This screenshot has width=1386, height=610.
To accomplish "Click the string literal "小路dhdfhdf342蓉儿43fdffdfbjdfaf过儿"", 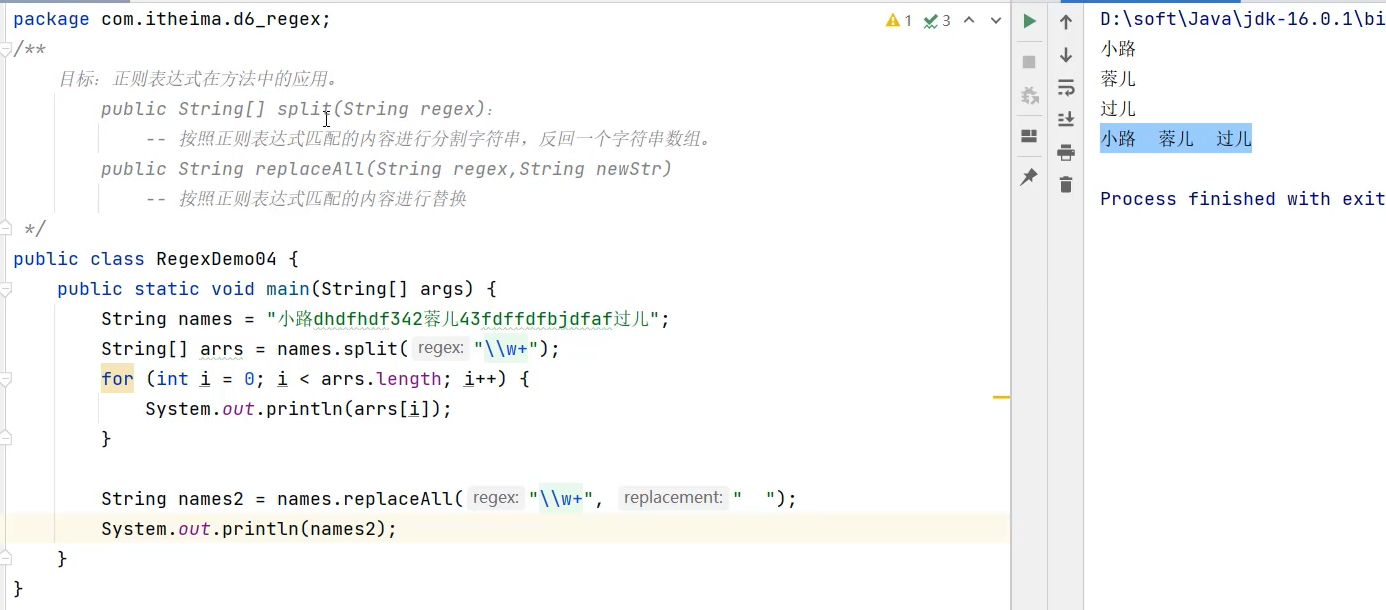I will 464,319.
